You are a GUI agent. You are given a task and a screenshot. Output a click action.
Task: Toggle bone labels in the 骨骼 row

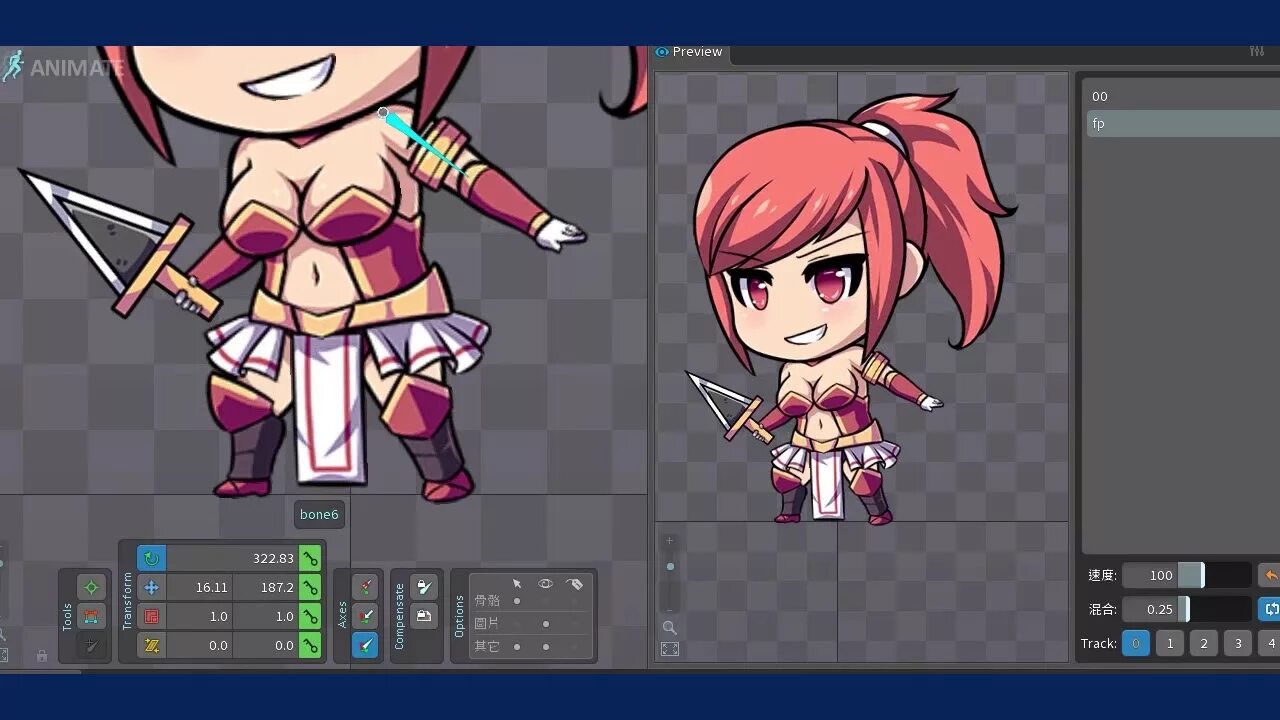[574, 601]
